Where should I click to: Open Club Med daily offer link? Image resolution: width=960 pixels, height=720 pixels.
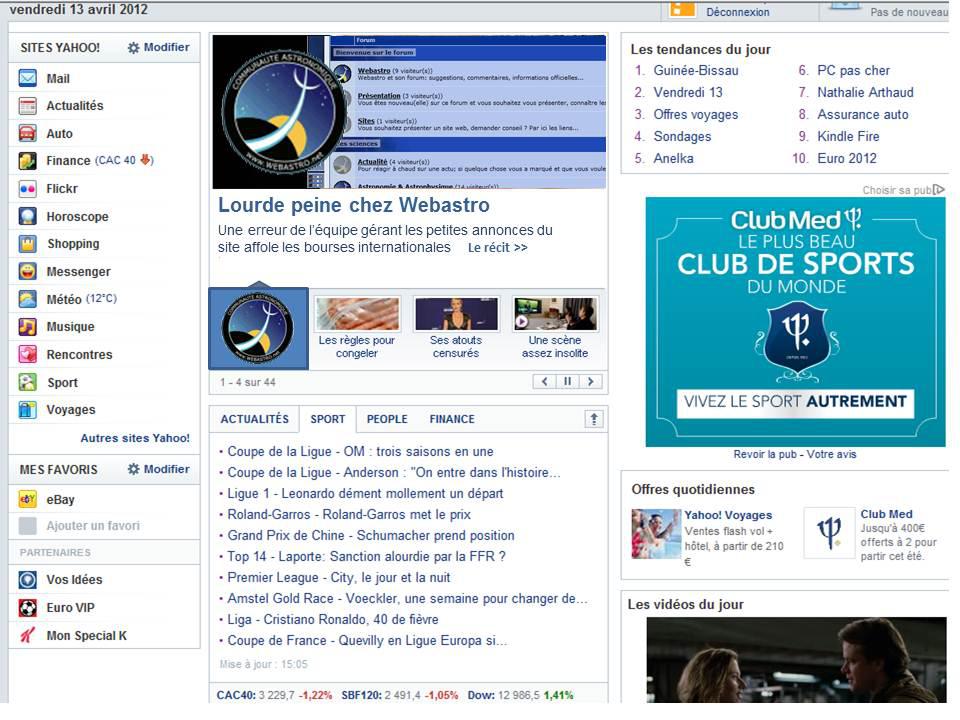tap(886, 514)
